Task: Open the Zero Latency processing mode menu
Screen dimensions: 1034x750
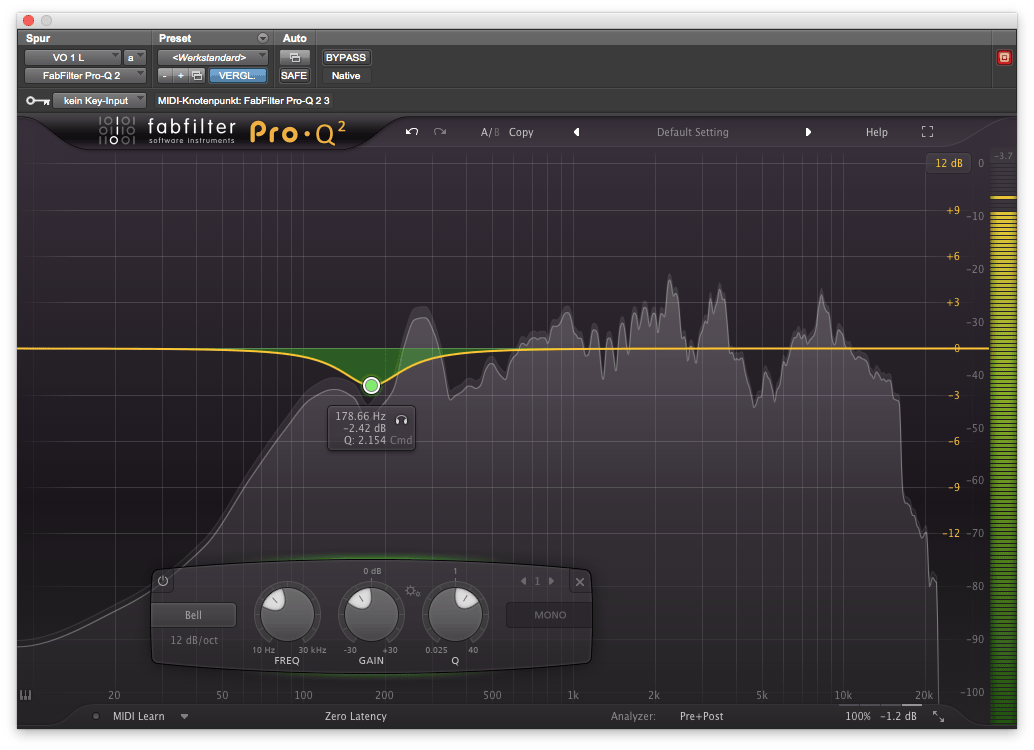Action: (x=355, y=716)
